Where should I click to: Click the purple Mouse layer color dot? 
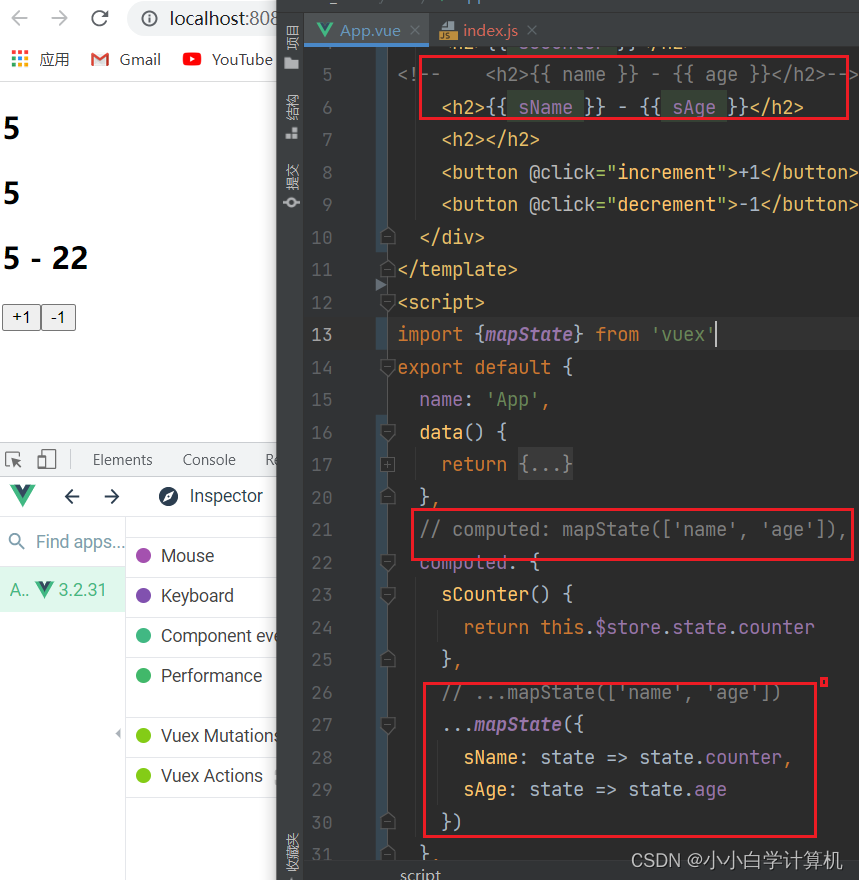[144, 556]
